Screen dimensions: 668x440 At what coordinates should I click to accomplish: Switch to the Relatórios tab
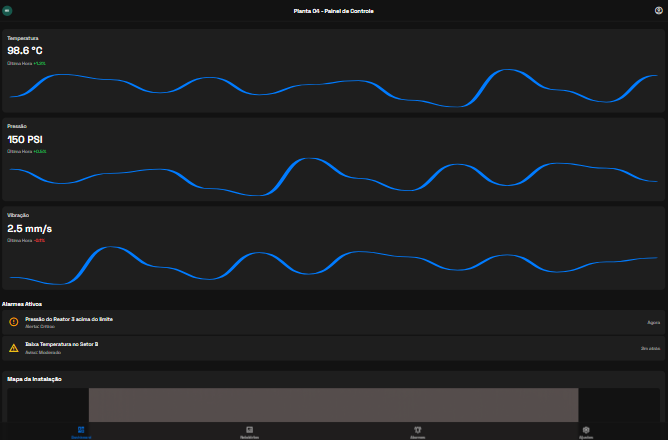[x=250, y=437]
